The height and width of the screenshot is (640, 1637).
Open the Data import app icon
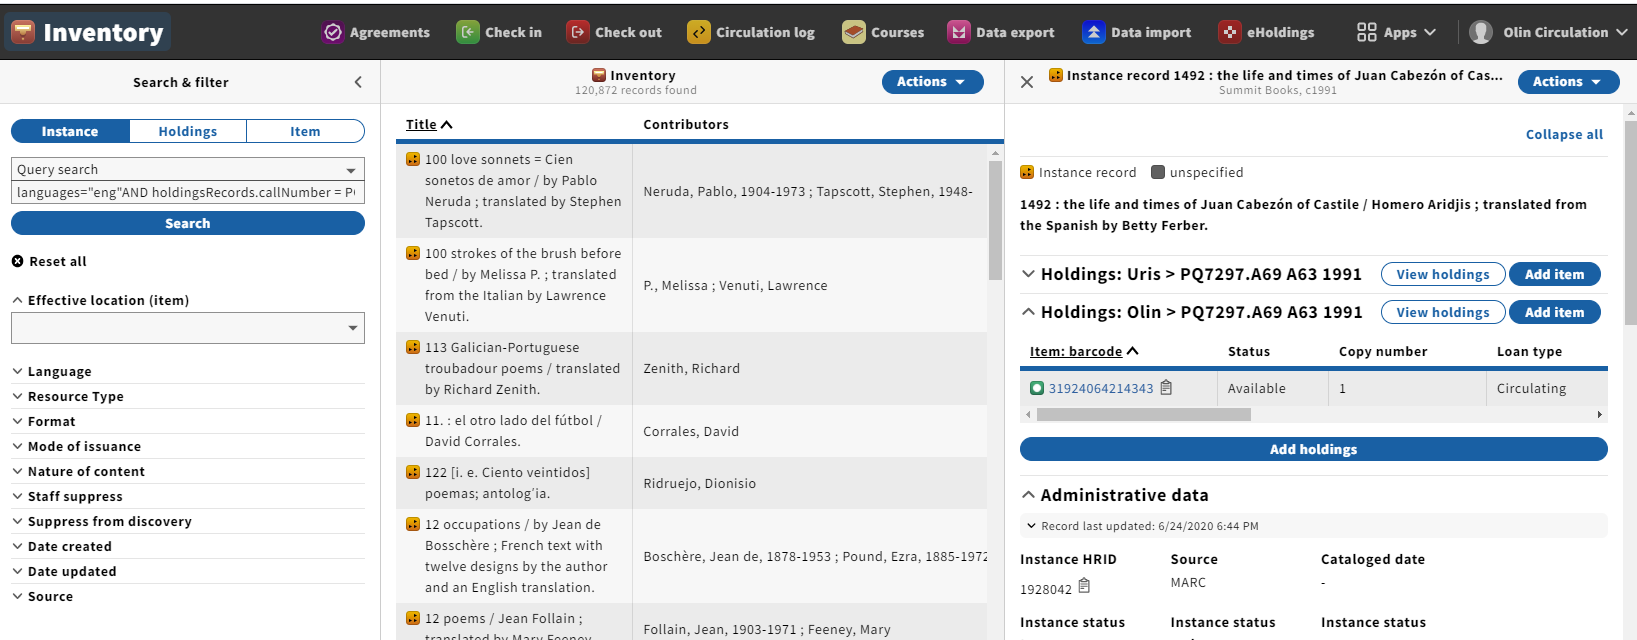(x=1094, y=32)
